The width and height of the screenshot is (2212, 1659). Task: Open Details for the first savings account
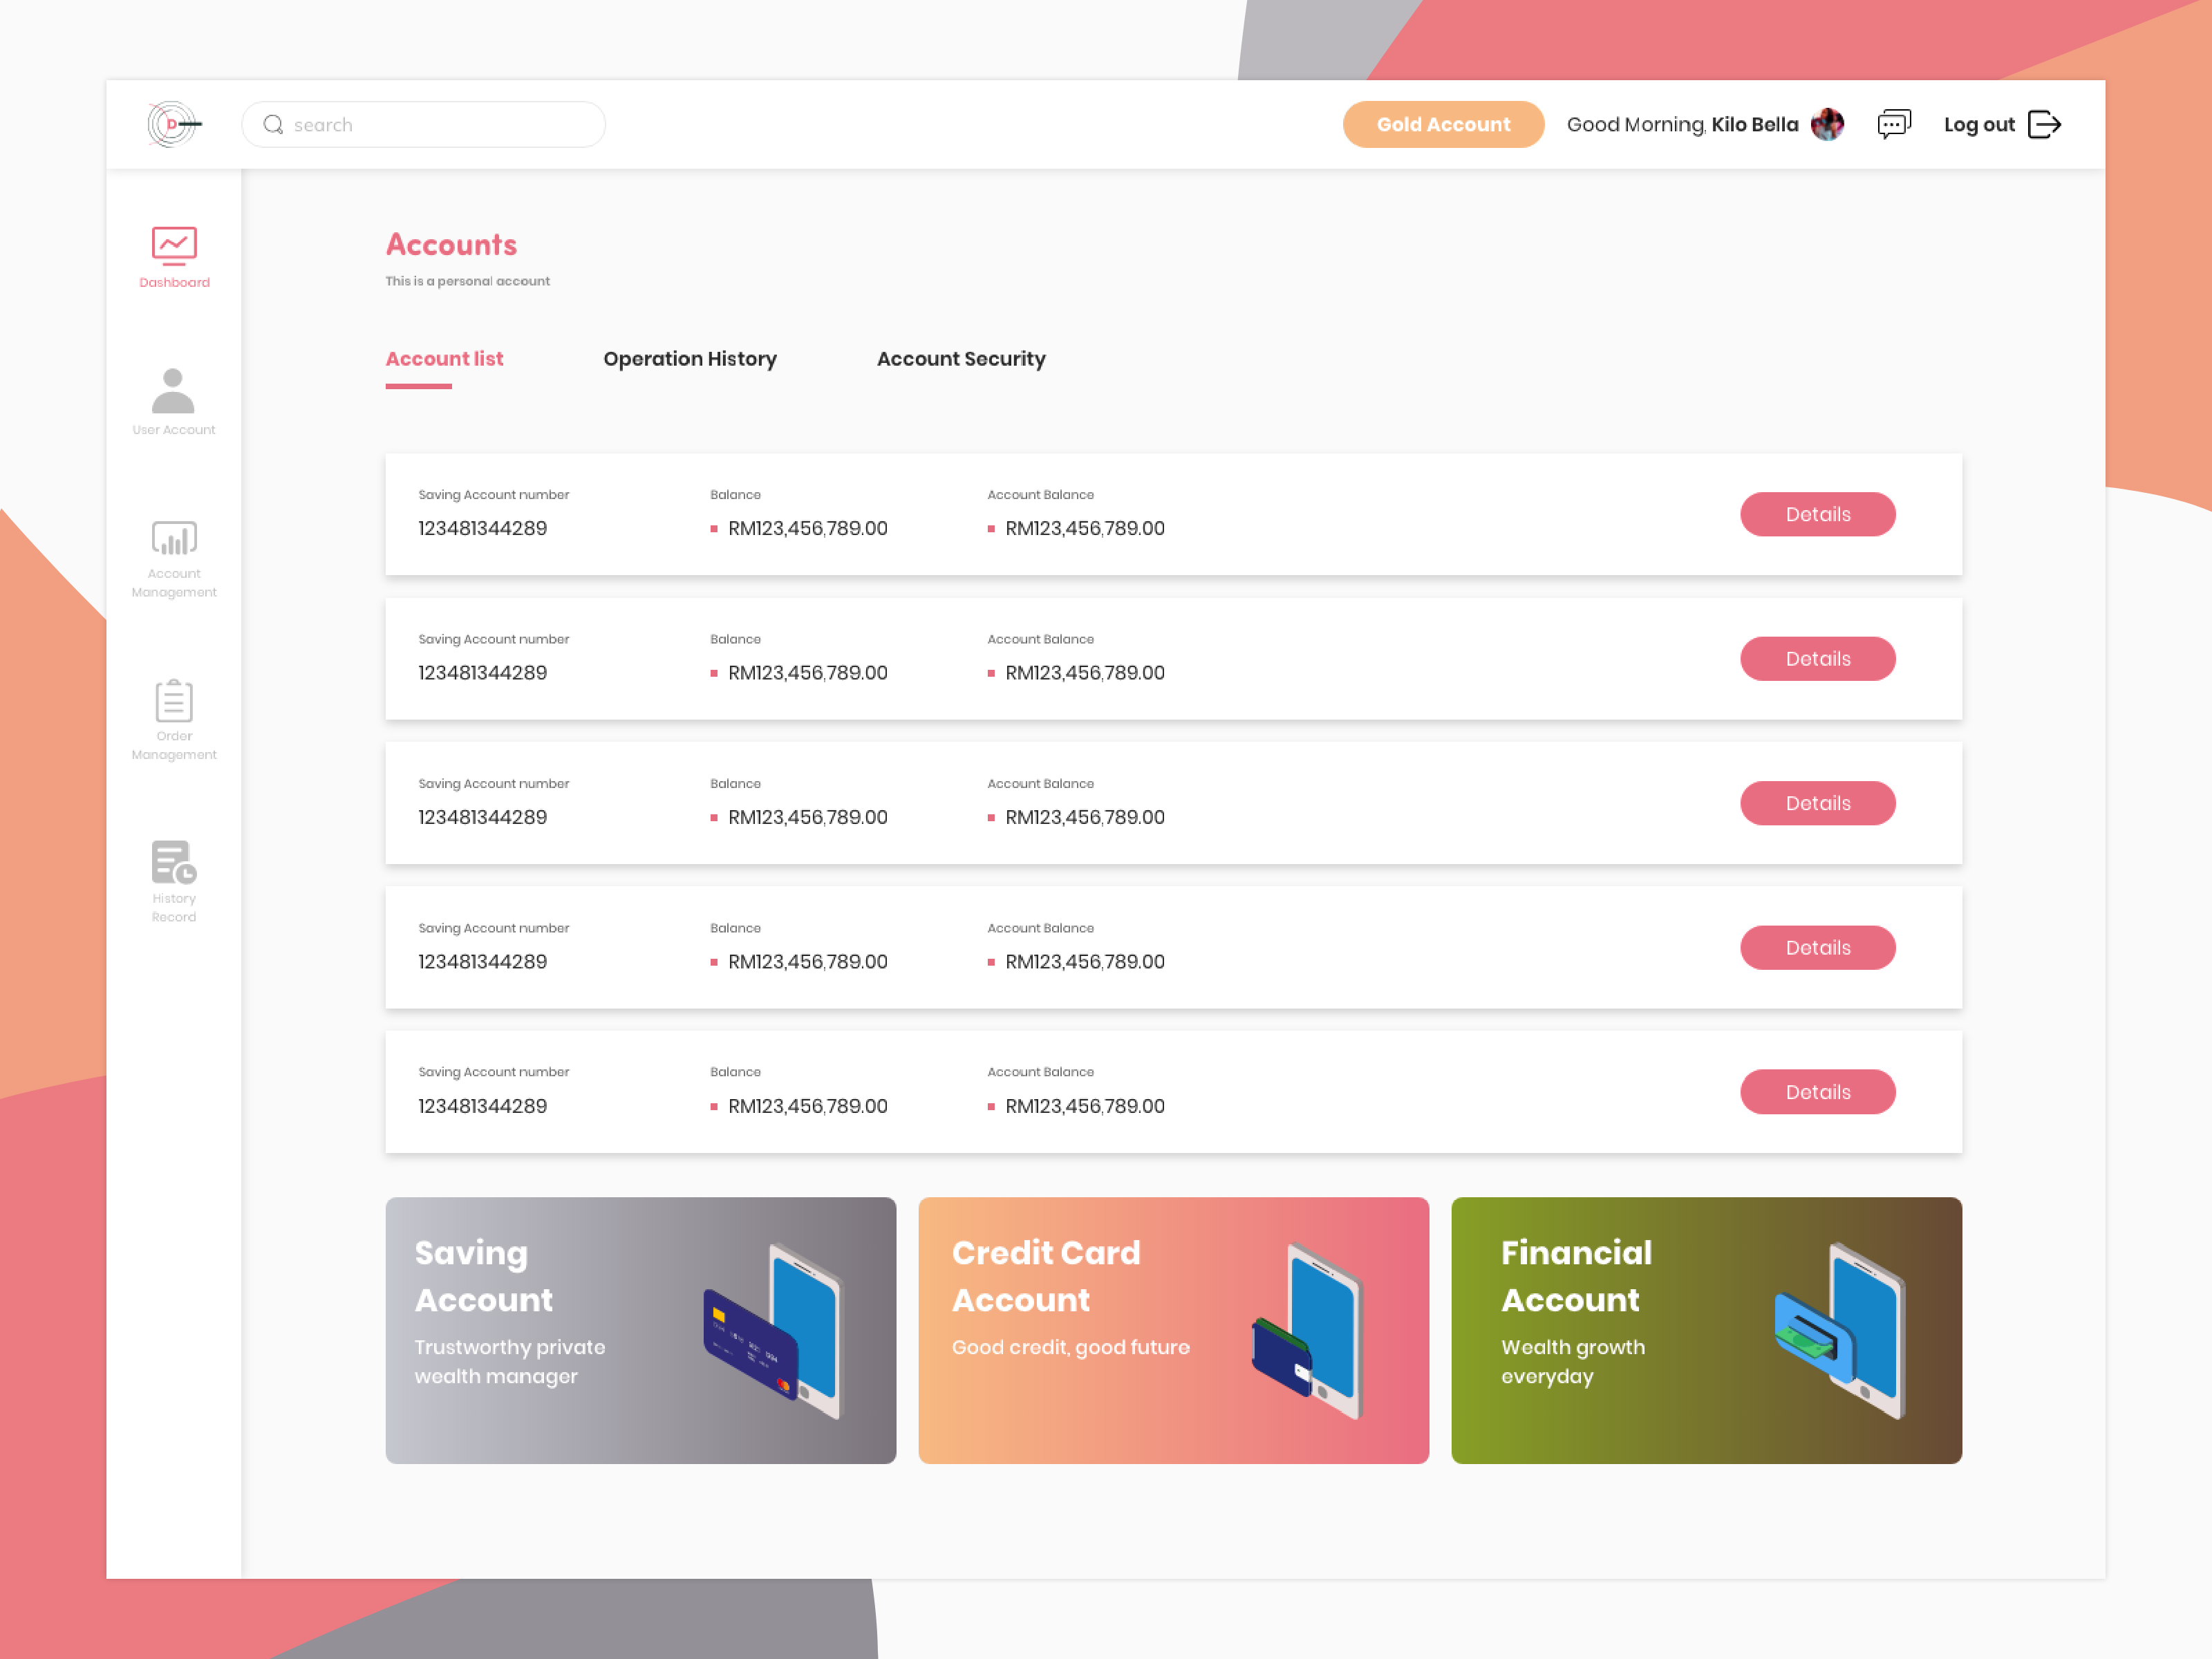tap(1817, 514)
